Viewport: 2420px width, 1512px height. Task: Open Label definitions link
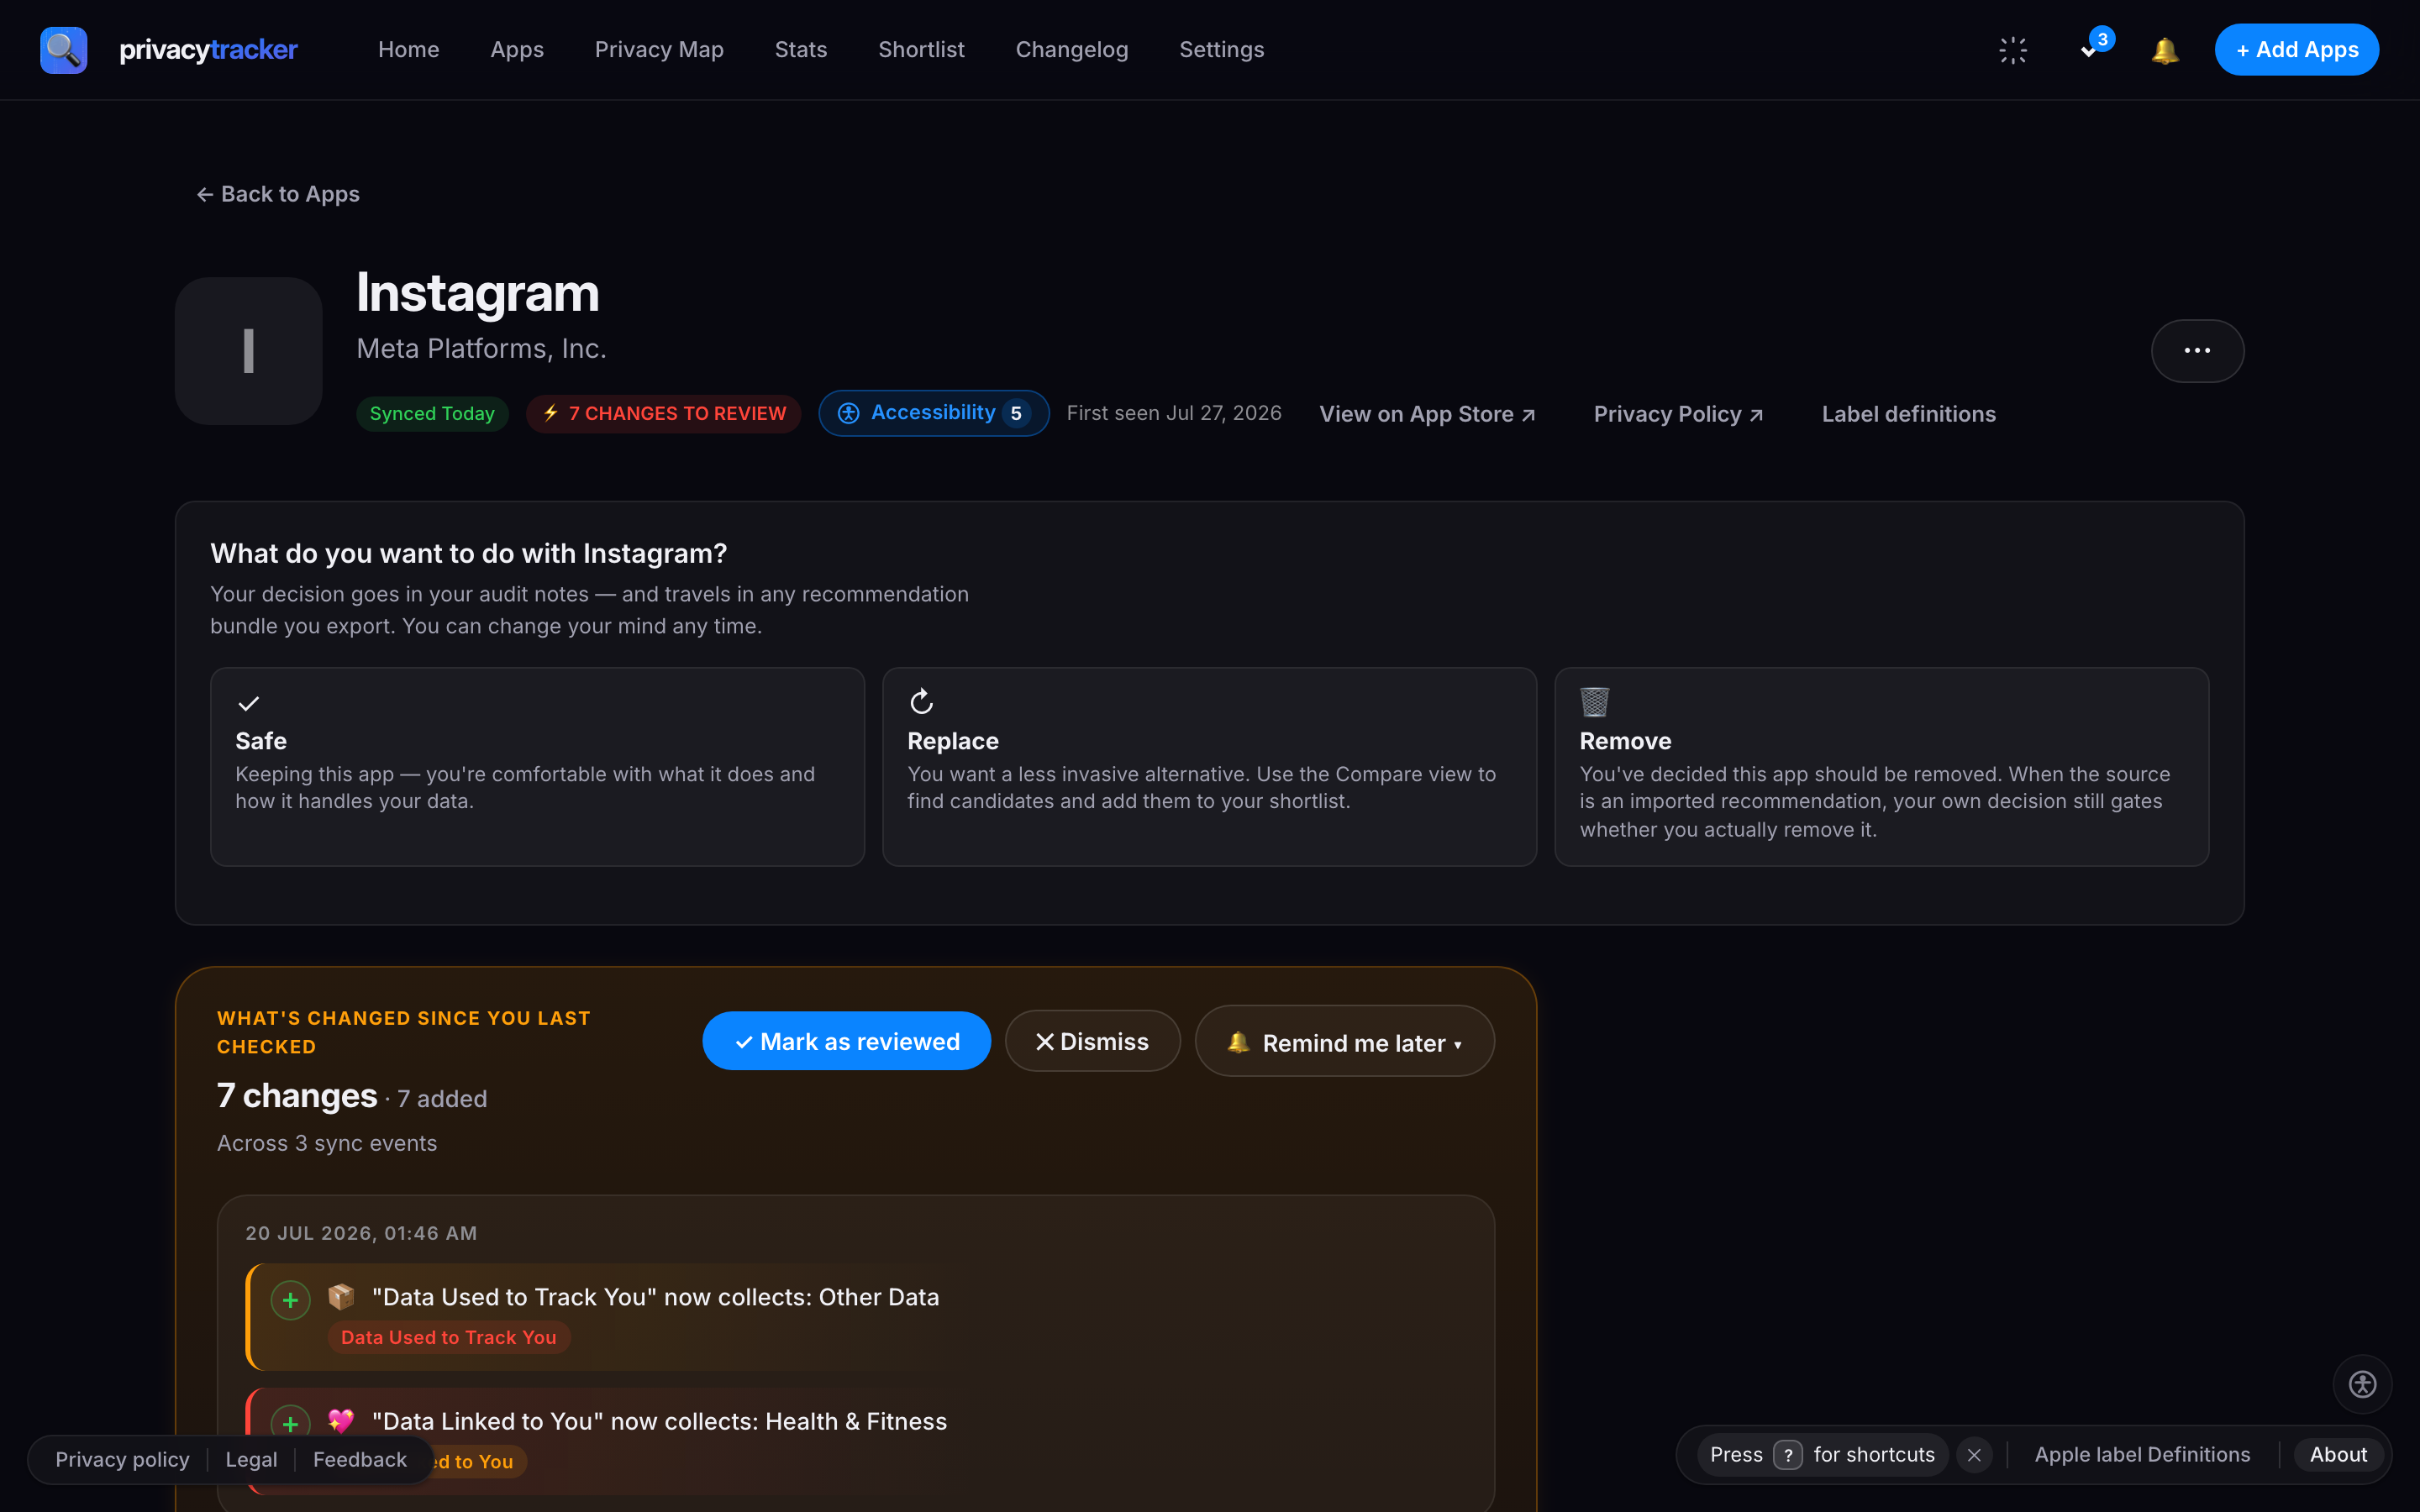1908,414
